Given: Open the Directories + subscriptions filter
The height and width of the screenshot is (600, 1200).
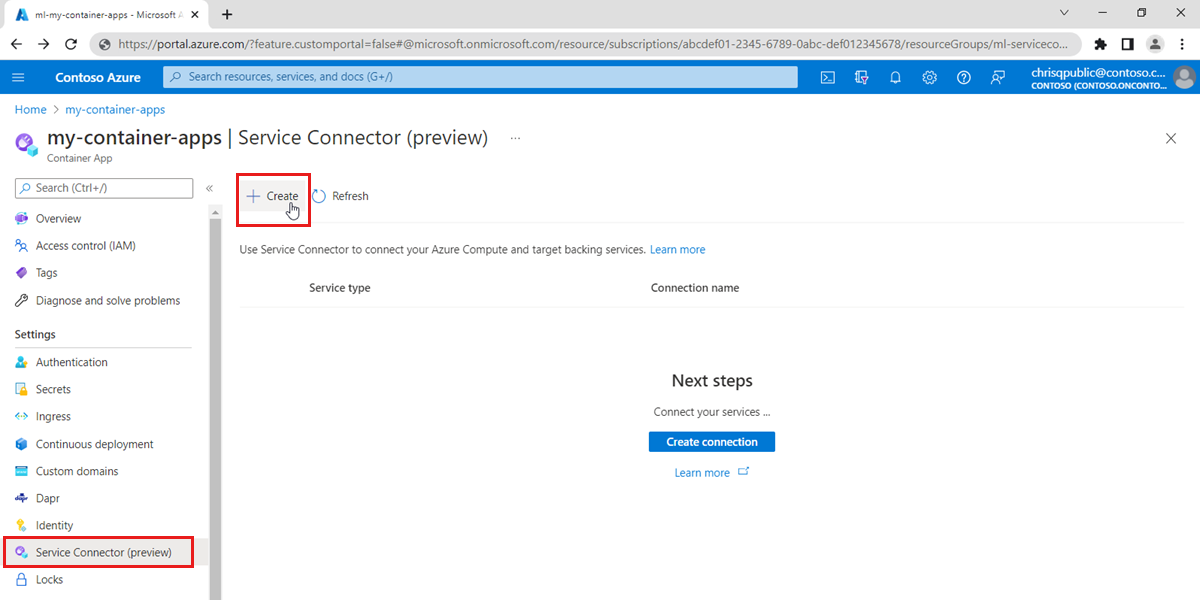Looking at the screenshot, I should click(861, 77).
